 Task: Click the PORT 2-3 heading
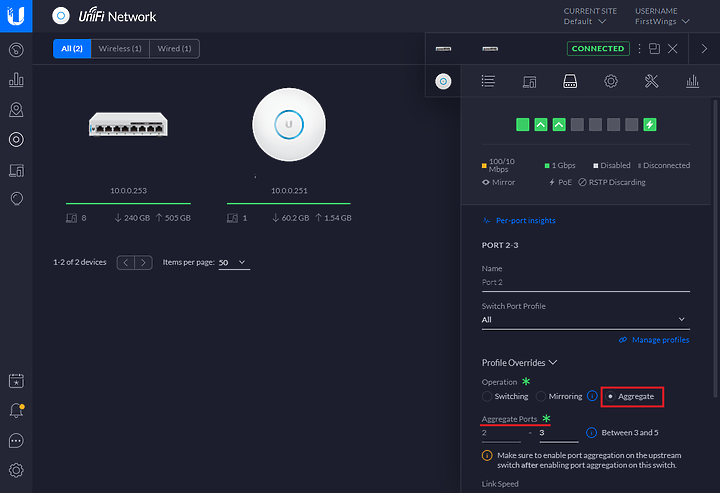click(x=500, y=245)
